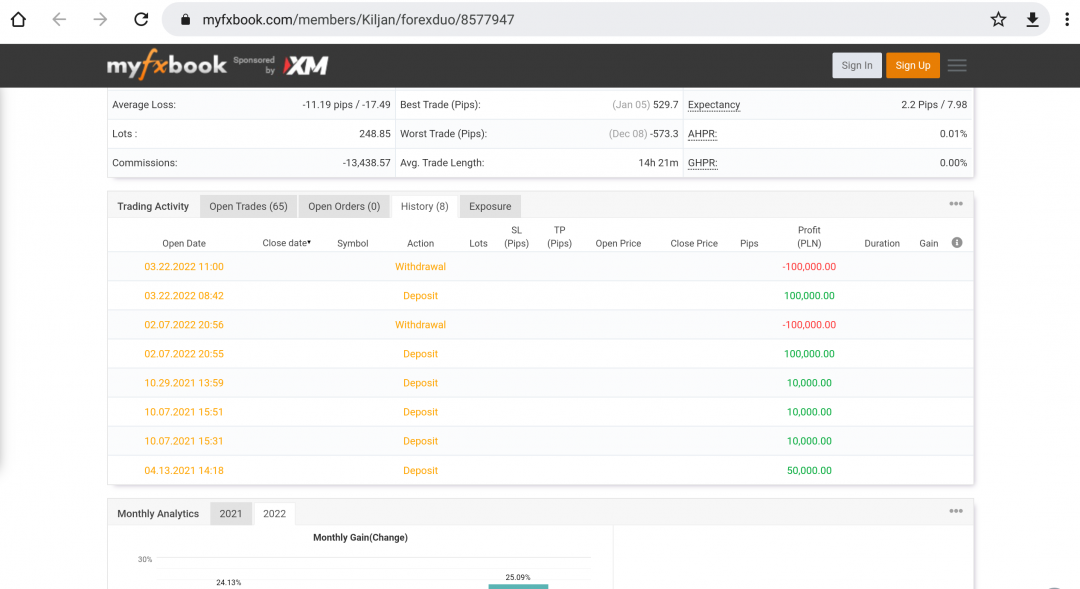
Task: Click the download arrow icon
Action: [x=1033, y=19]
